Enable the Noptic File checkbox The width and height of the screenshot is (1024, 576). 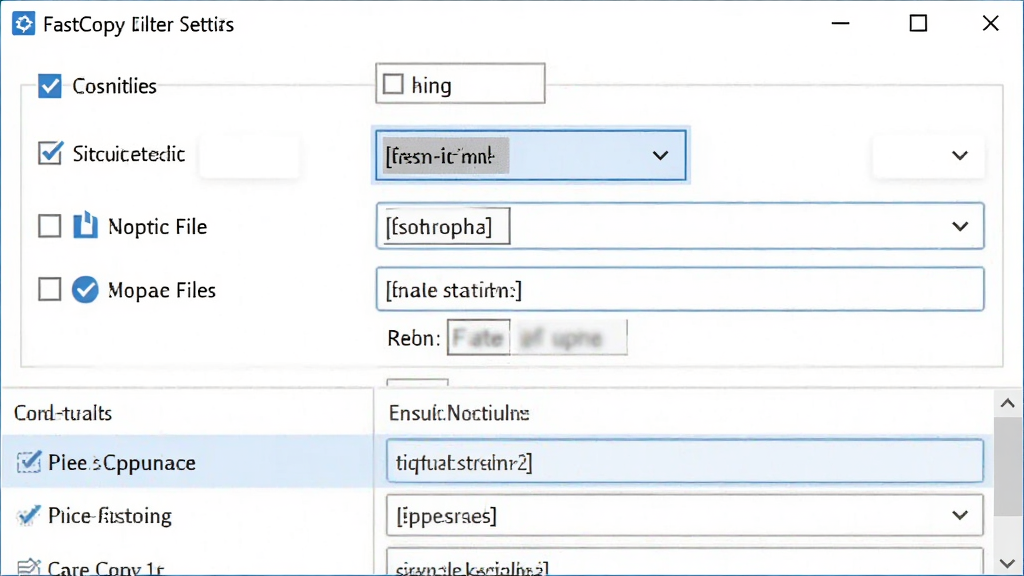click(50, 226)
